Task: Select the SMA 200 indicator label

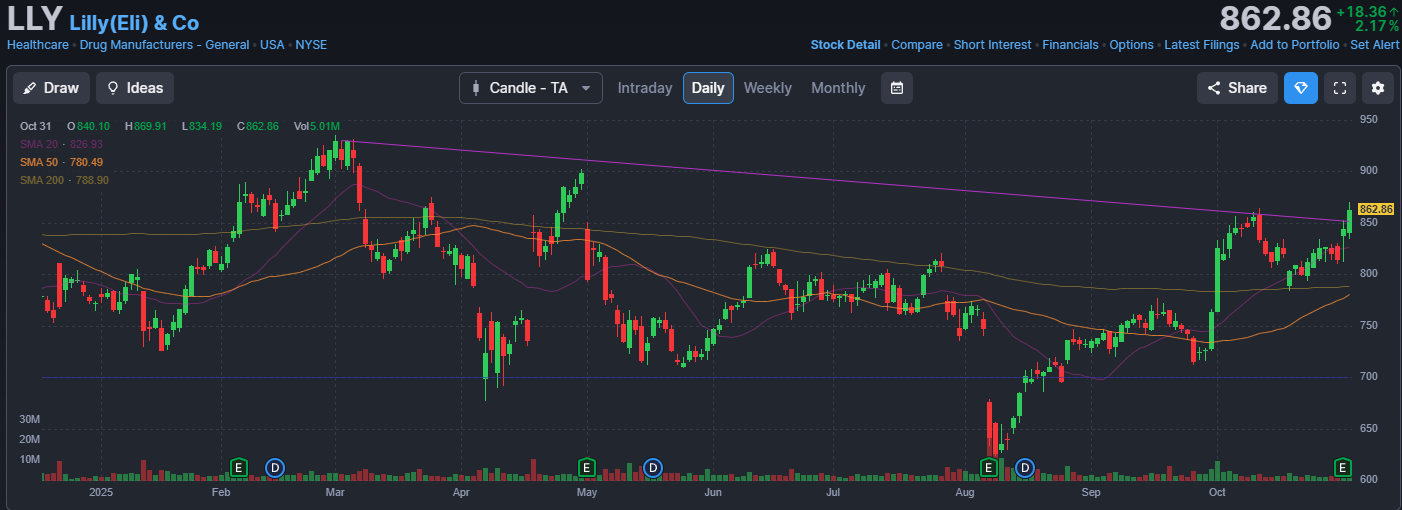Action: coord(65,180)
